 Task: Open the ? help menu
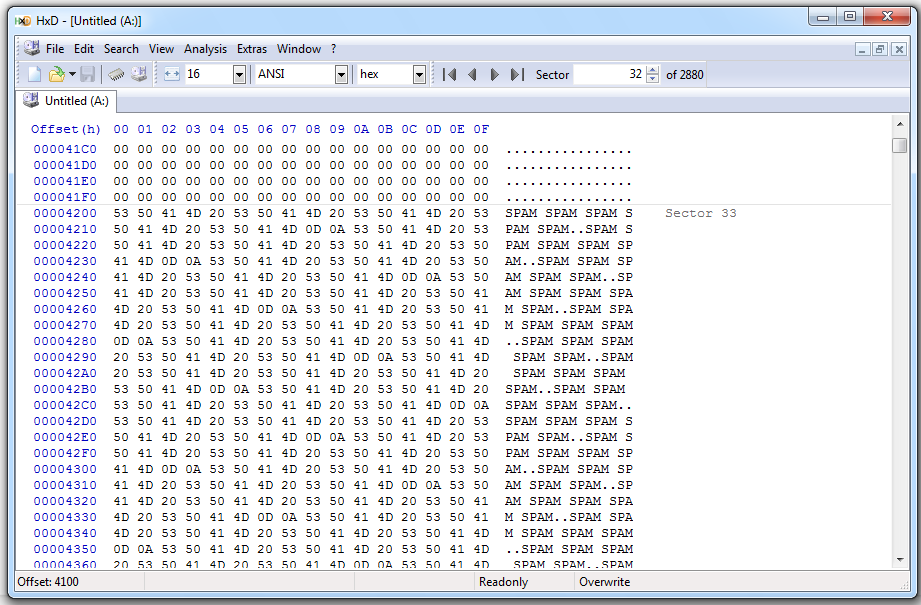pos(333,49)
